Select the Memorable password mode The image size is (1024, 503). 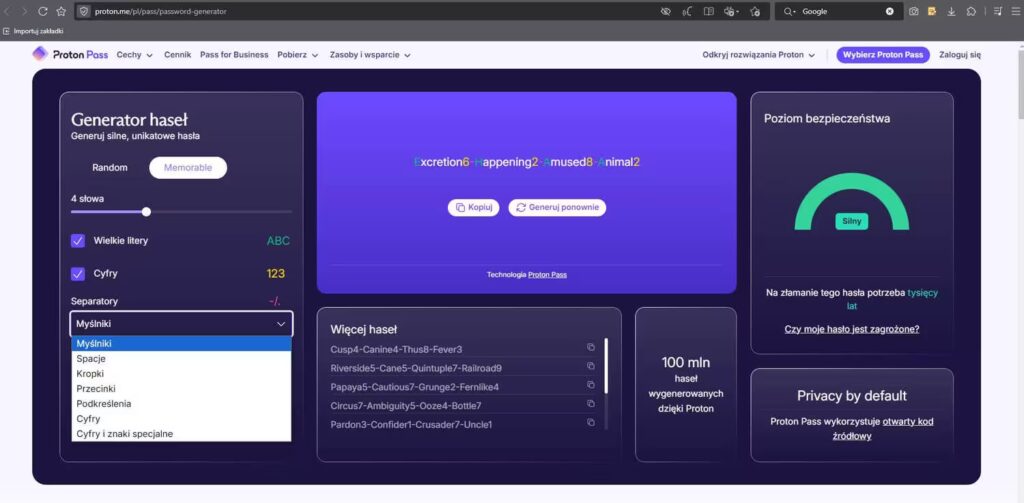[x=188, y=168]
